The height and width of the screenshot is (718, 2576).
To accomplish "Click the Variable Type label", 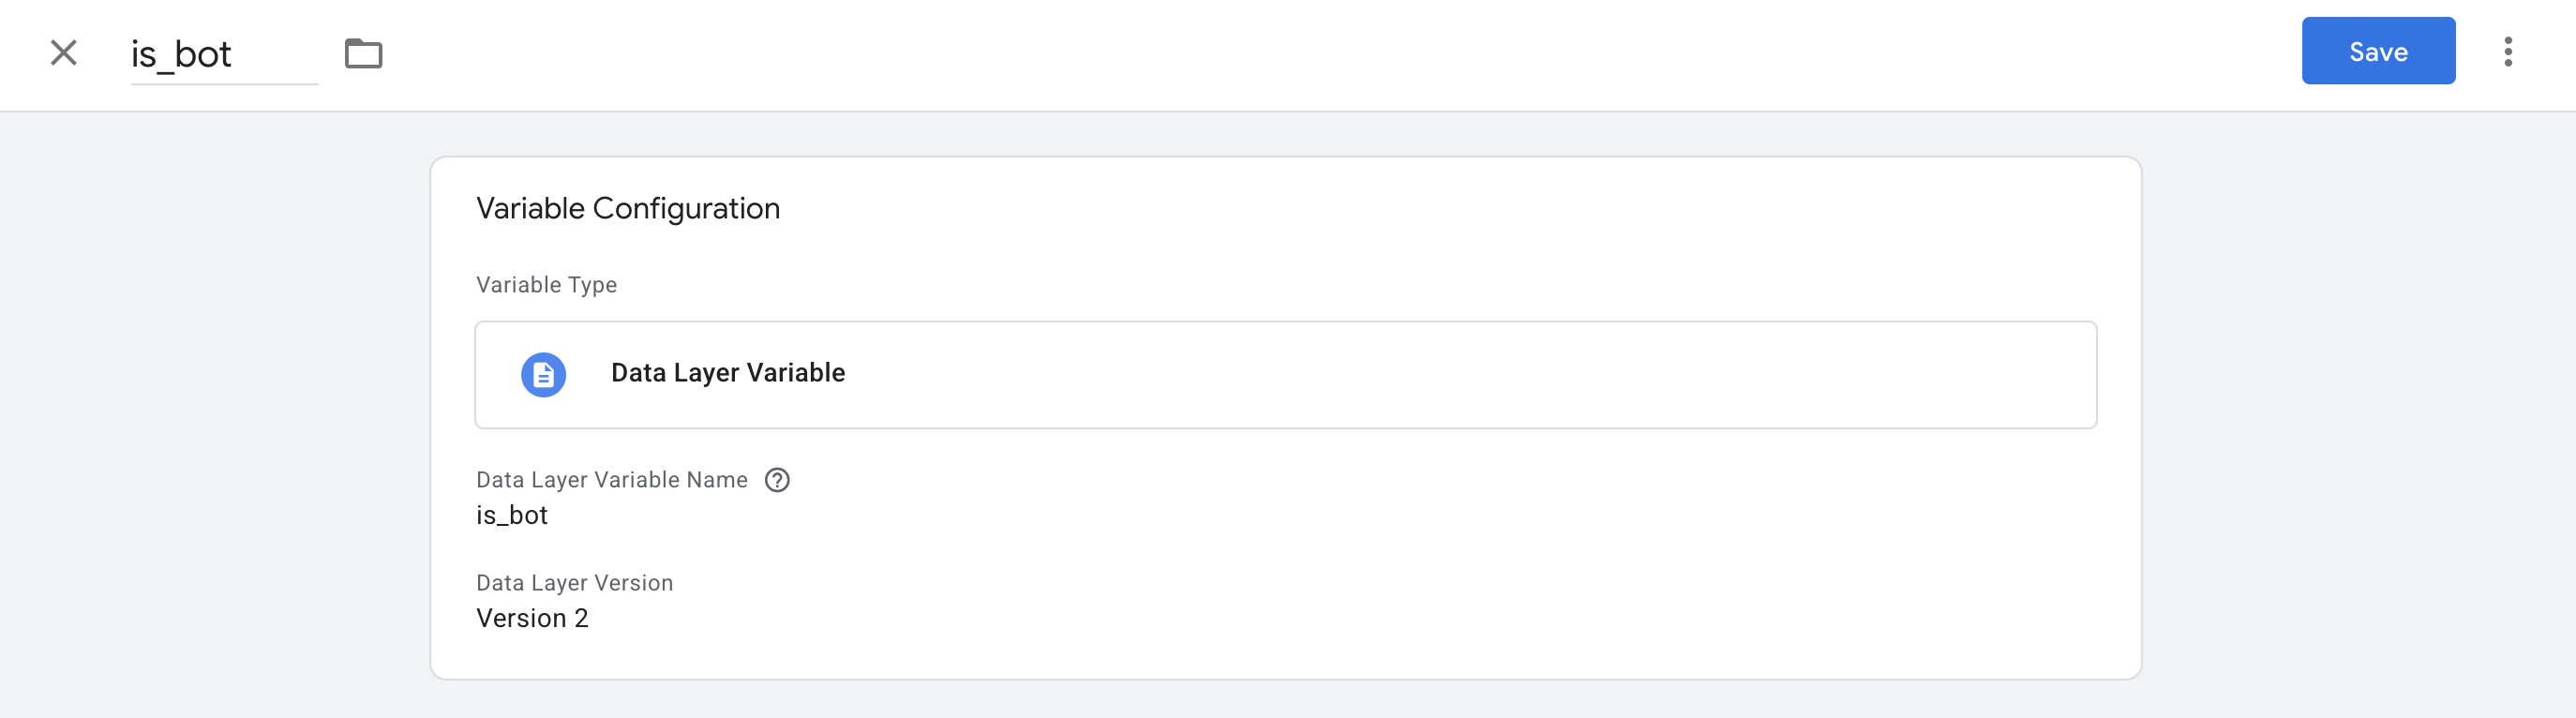I will (546, 285).
